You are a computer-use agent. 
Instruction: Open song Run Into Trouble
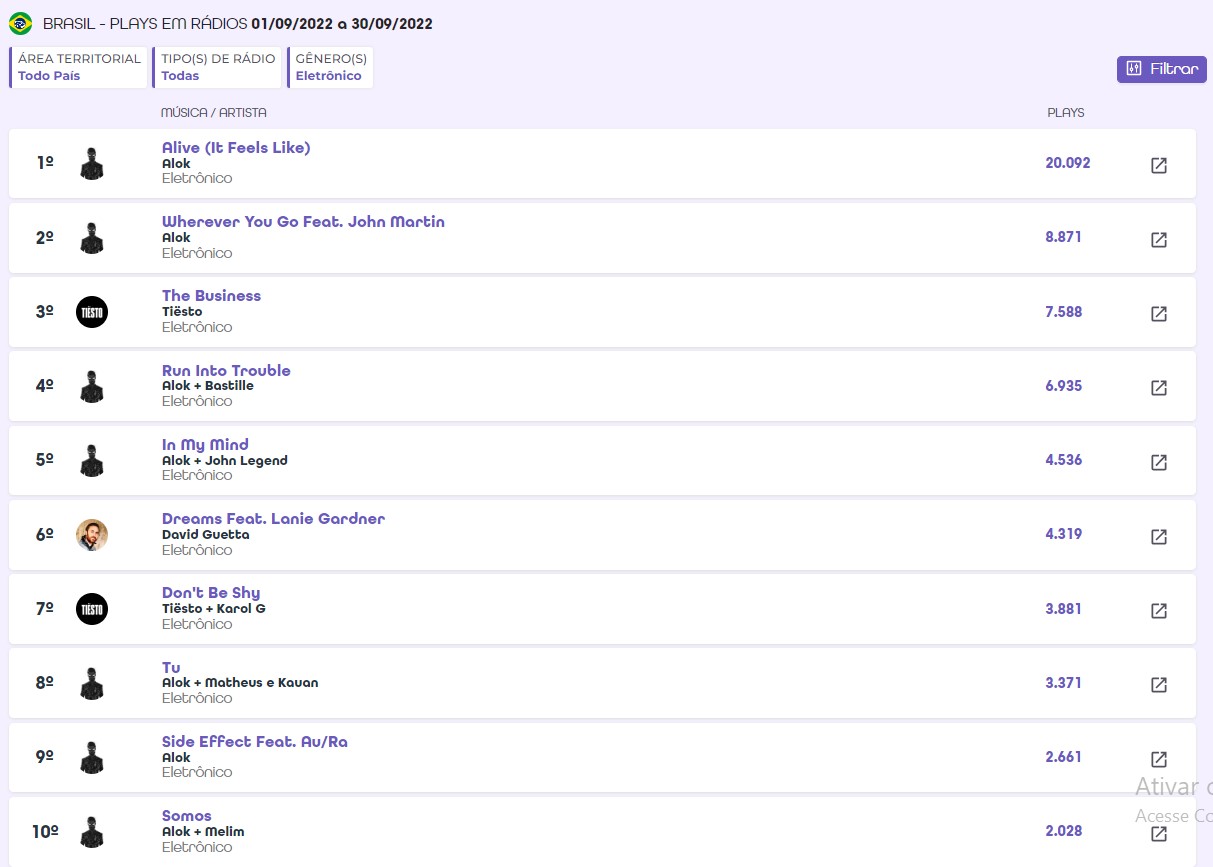(226, 371)
